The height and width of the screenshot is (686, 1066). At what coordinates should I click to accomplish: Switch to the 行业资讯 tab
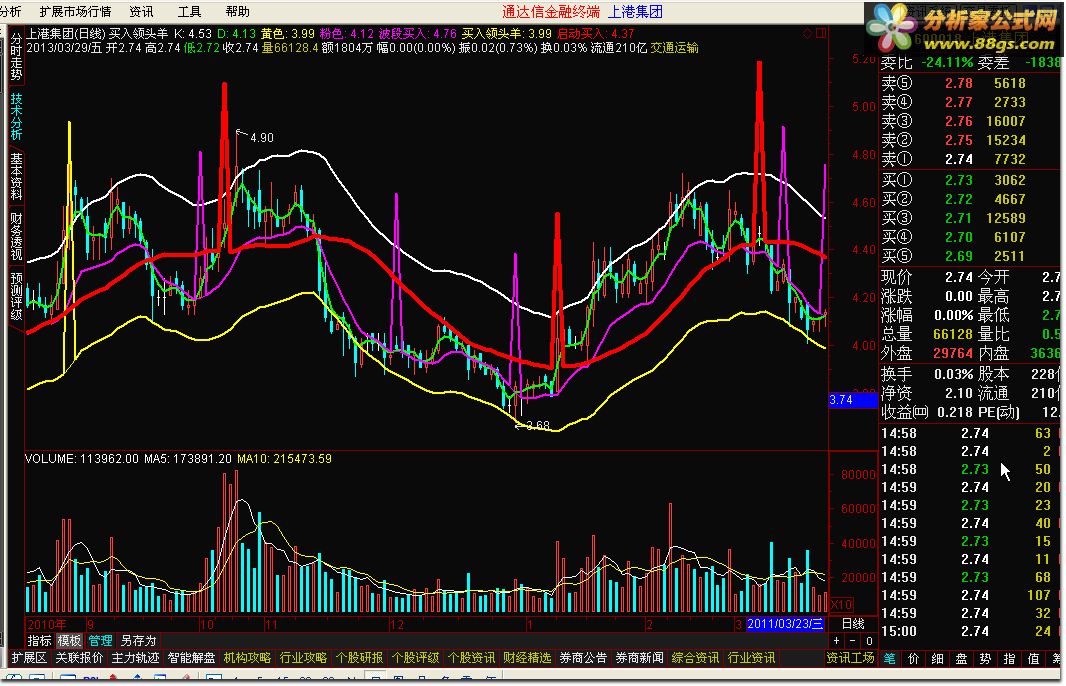coord(751,657)
